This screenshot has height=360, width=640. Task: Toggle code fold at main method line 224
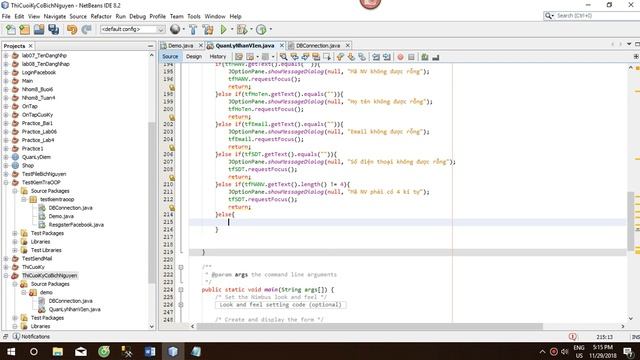tap(181, 290)
